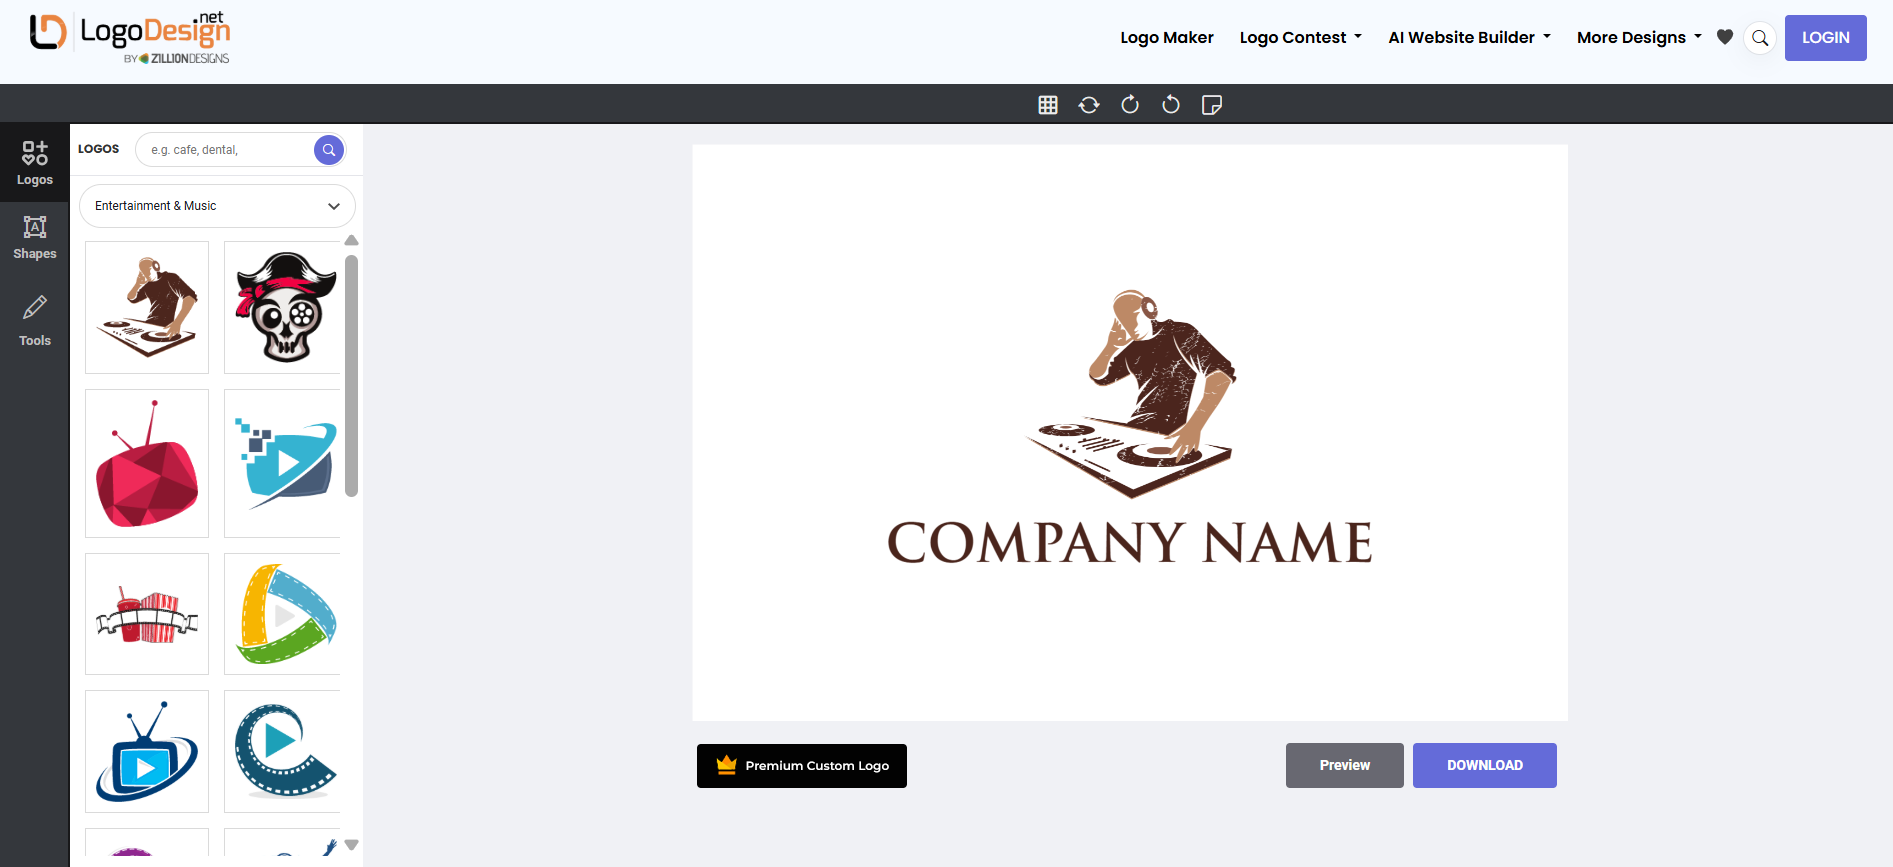Select the pirate skull logo thumbnail
1893x867 pixels.
pos(283,307)
